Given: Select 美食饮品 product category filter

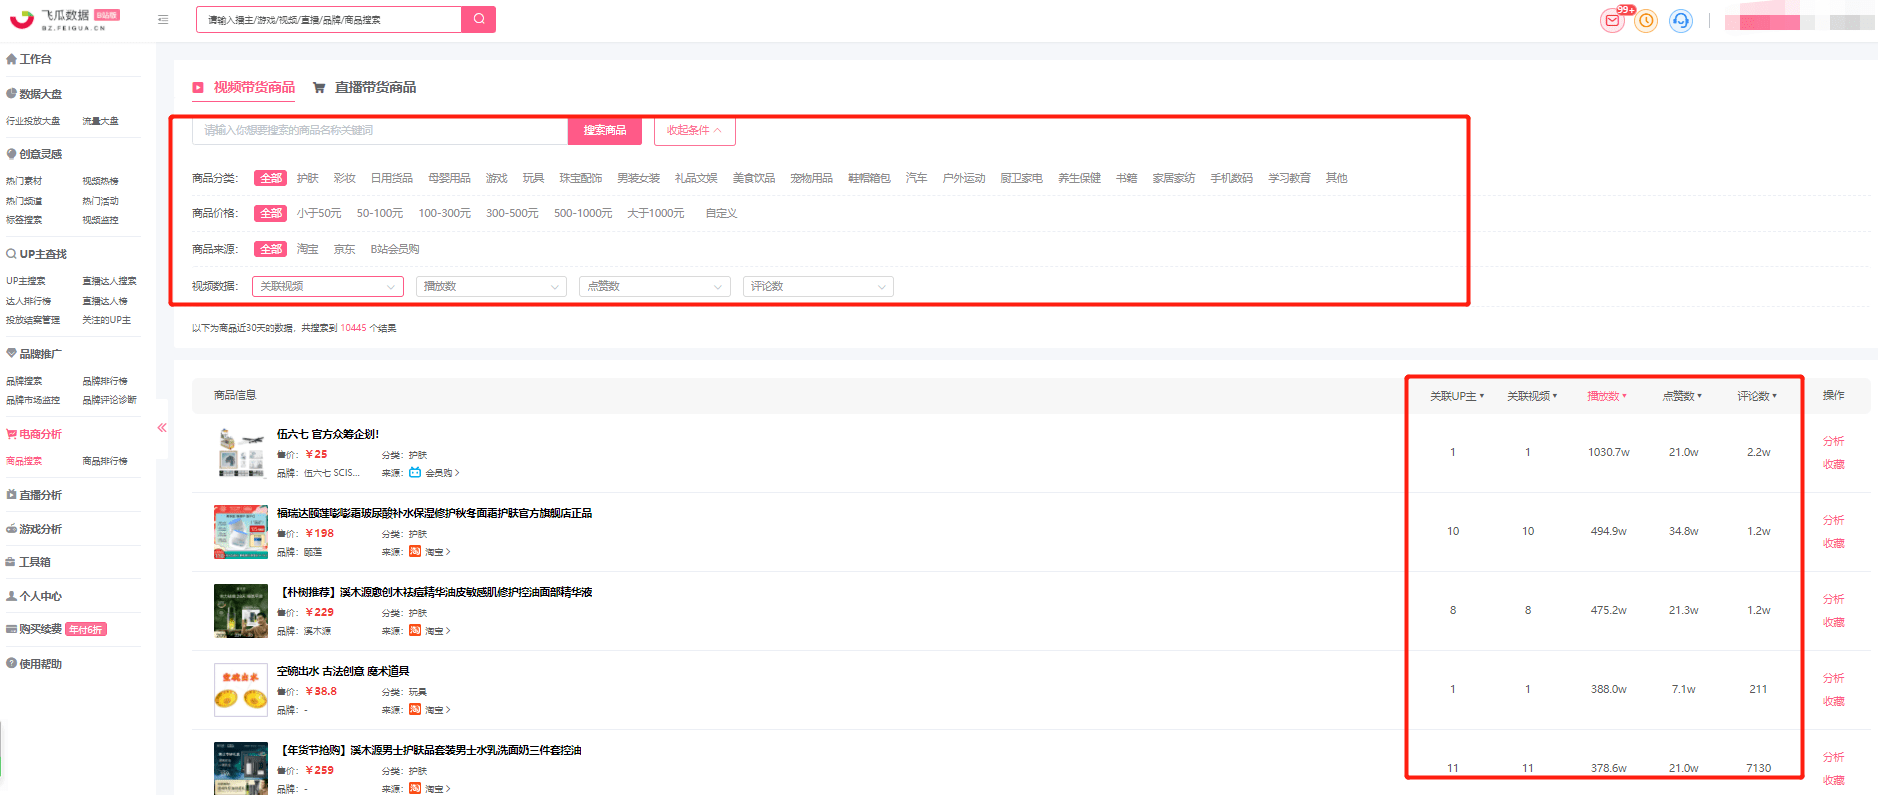Looking at the screenshot, I should [754, 178].
